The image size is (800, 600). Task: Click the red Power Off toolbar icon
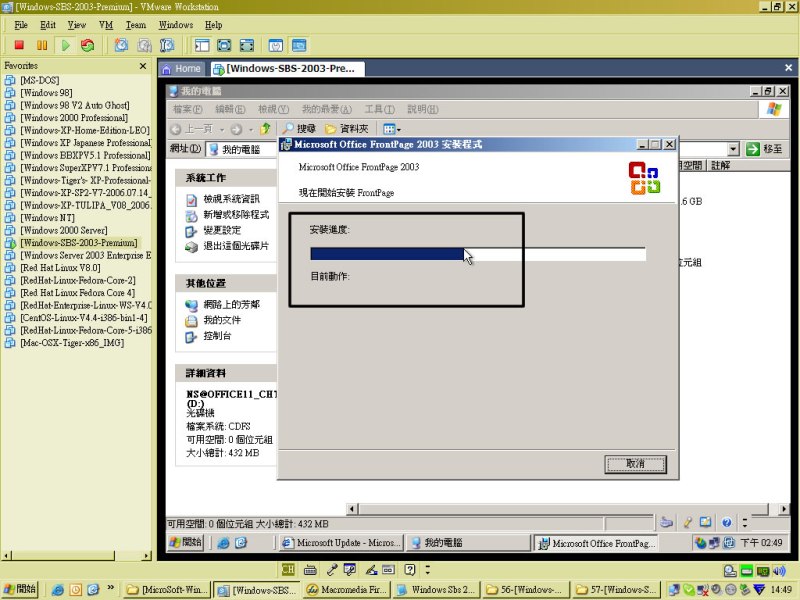19,45
